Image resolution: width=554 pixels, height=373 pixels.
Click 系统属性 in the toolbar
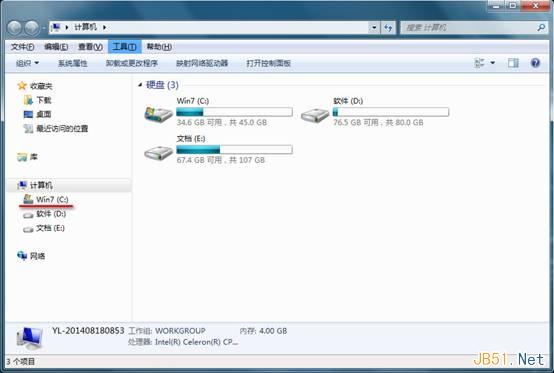point(72,63)
